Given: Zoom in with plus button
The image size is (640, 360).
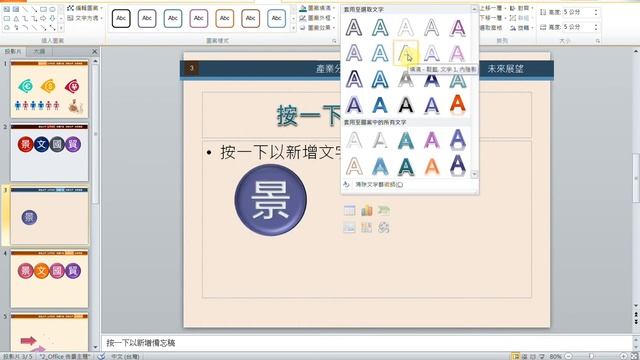Looking at the screenshot, I should (623, 356).
